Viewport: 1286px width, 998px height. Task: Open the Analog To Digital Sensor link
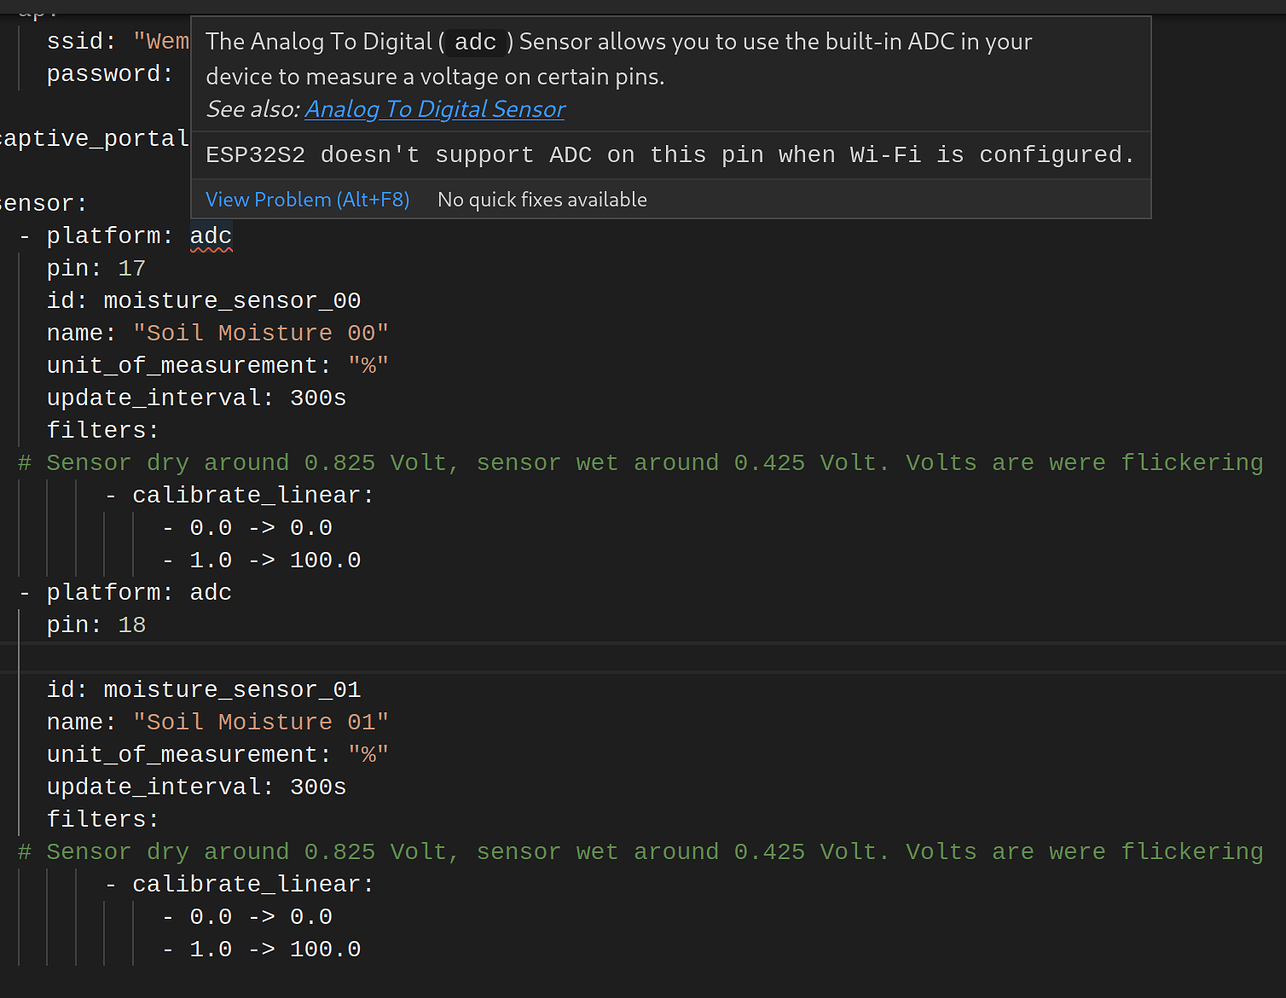(x=435, y=109)
